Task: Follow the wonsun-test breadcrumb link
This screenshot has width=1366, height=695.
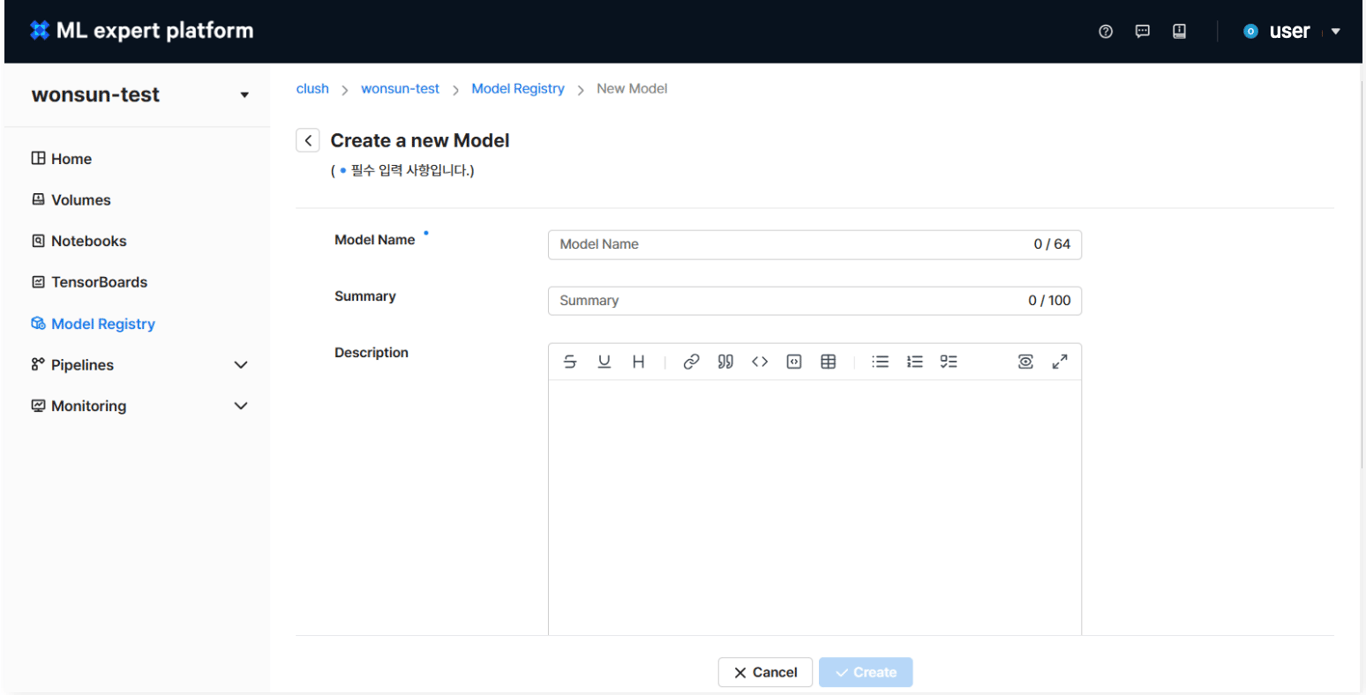Action: [400, 88]
